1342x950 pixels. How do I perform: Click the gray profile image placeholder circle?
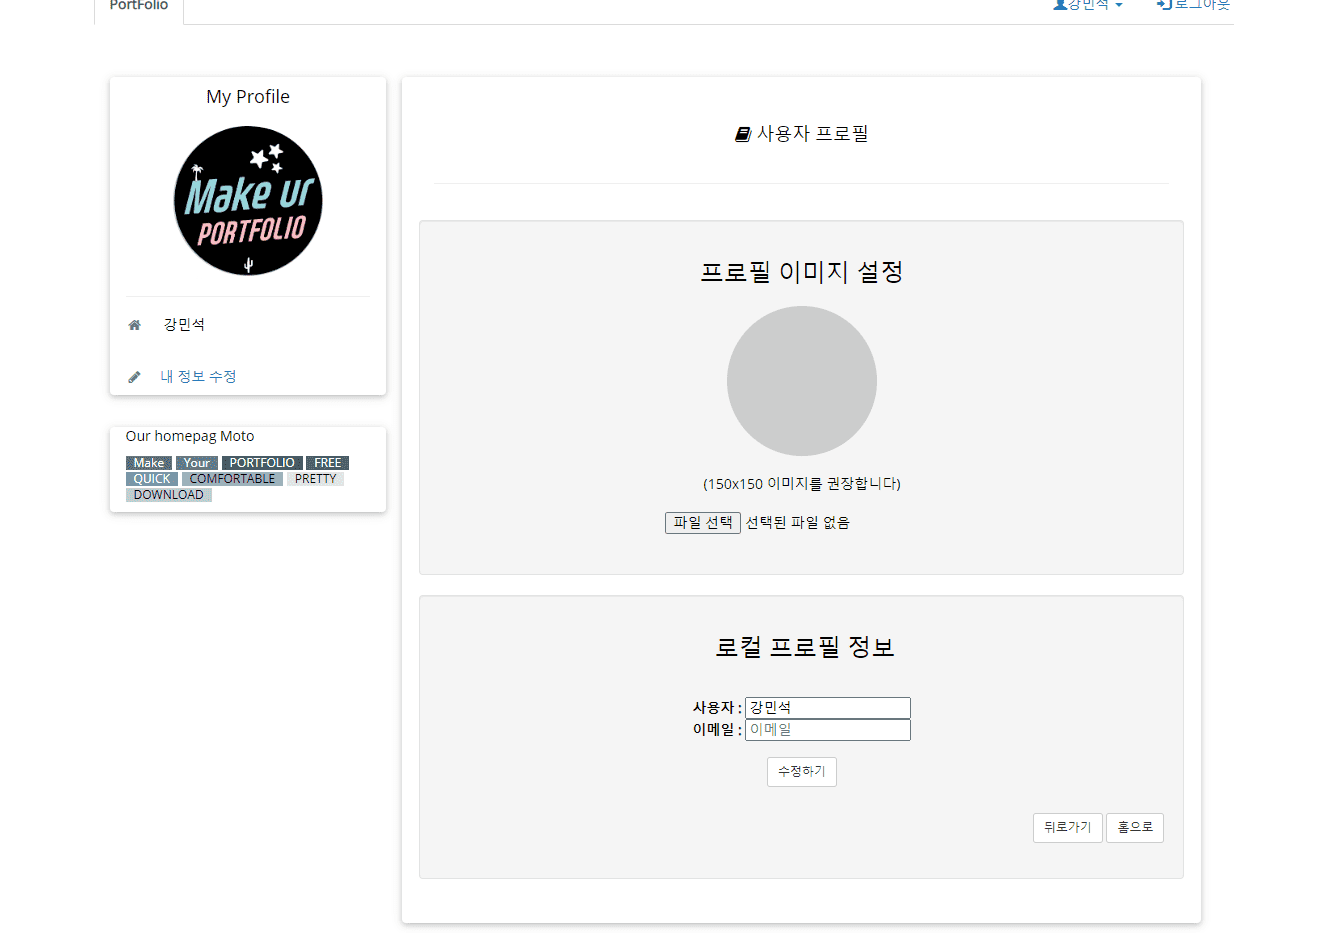tap(802, 381)
